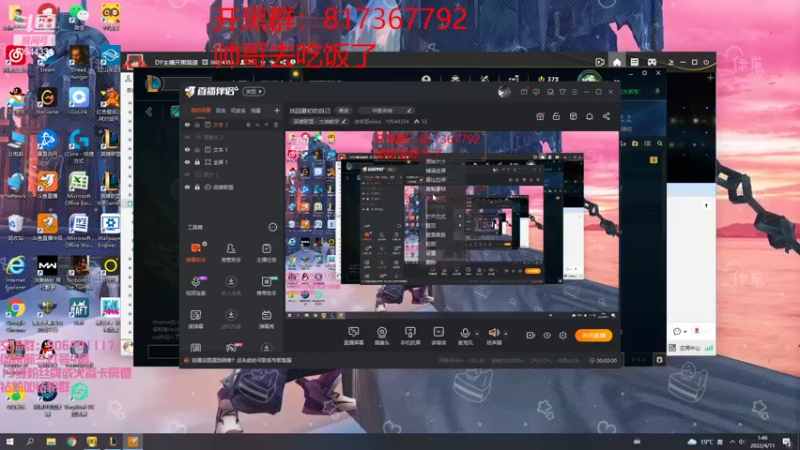This screenshot has height=450, width=800.
Task: Add a 多媒体 multimedia source
Action: [439, 336]
